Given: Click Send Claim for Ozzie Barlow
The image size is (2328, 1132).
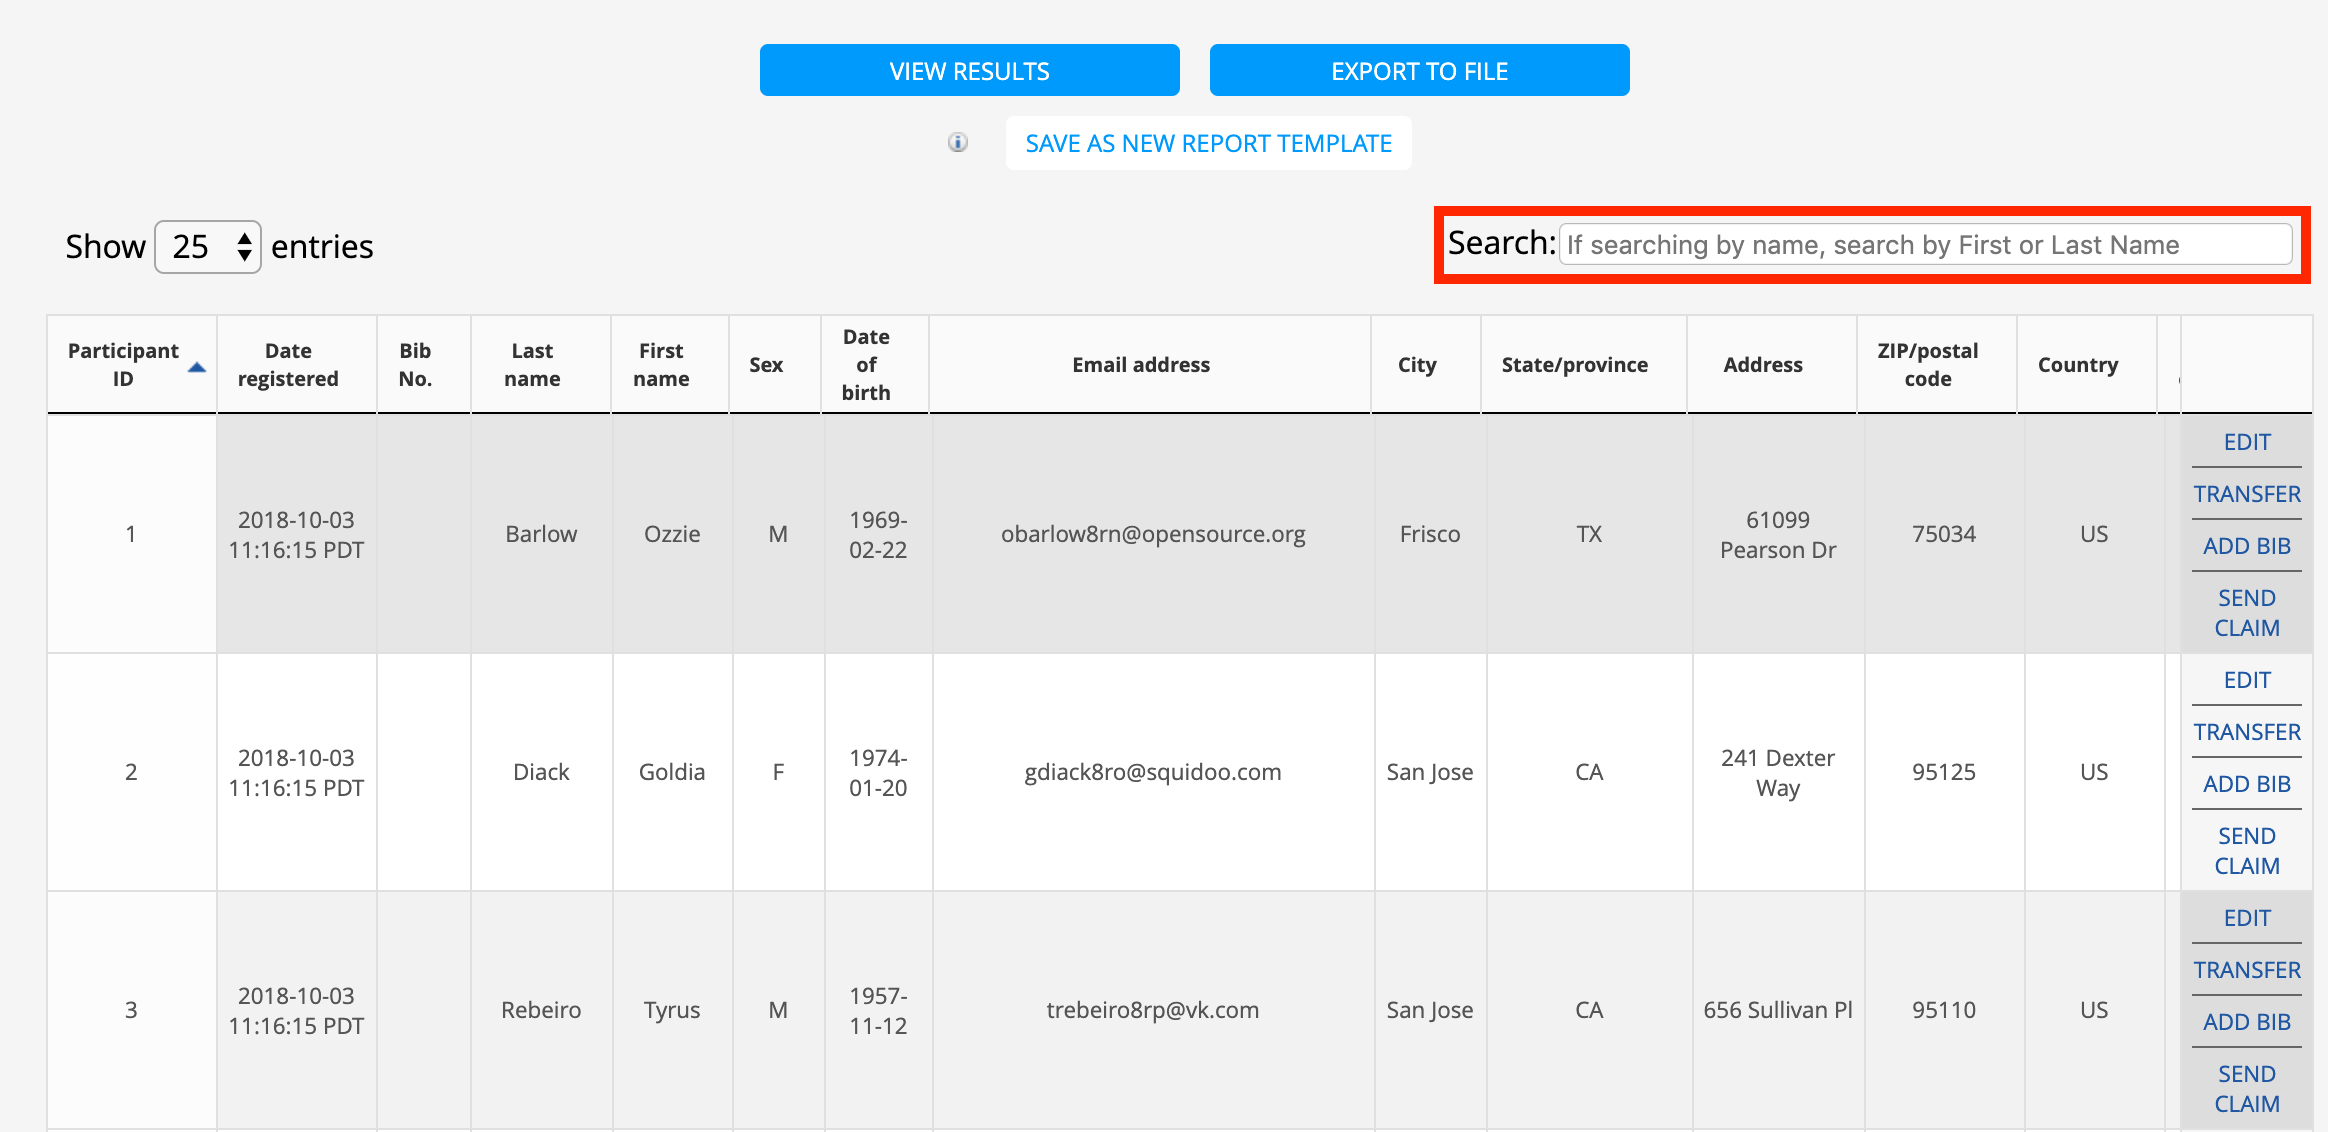Looking at the screenshot, I should (2246, 613).
